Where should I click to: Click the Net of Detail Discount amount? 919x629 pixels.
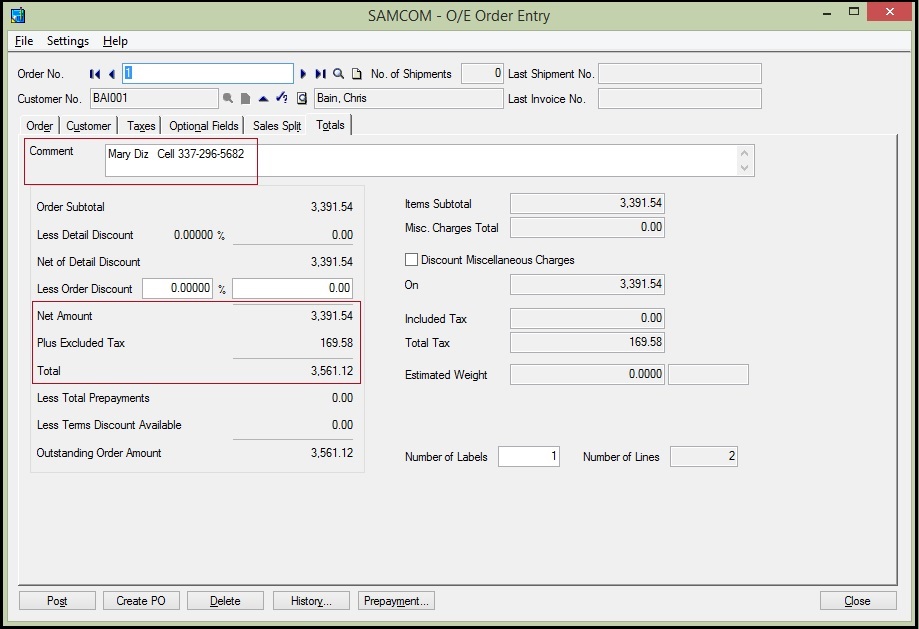[332, 262]
